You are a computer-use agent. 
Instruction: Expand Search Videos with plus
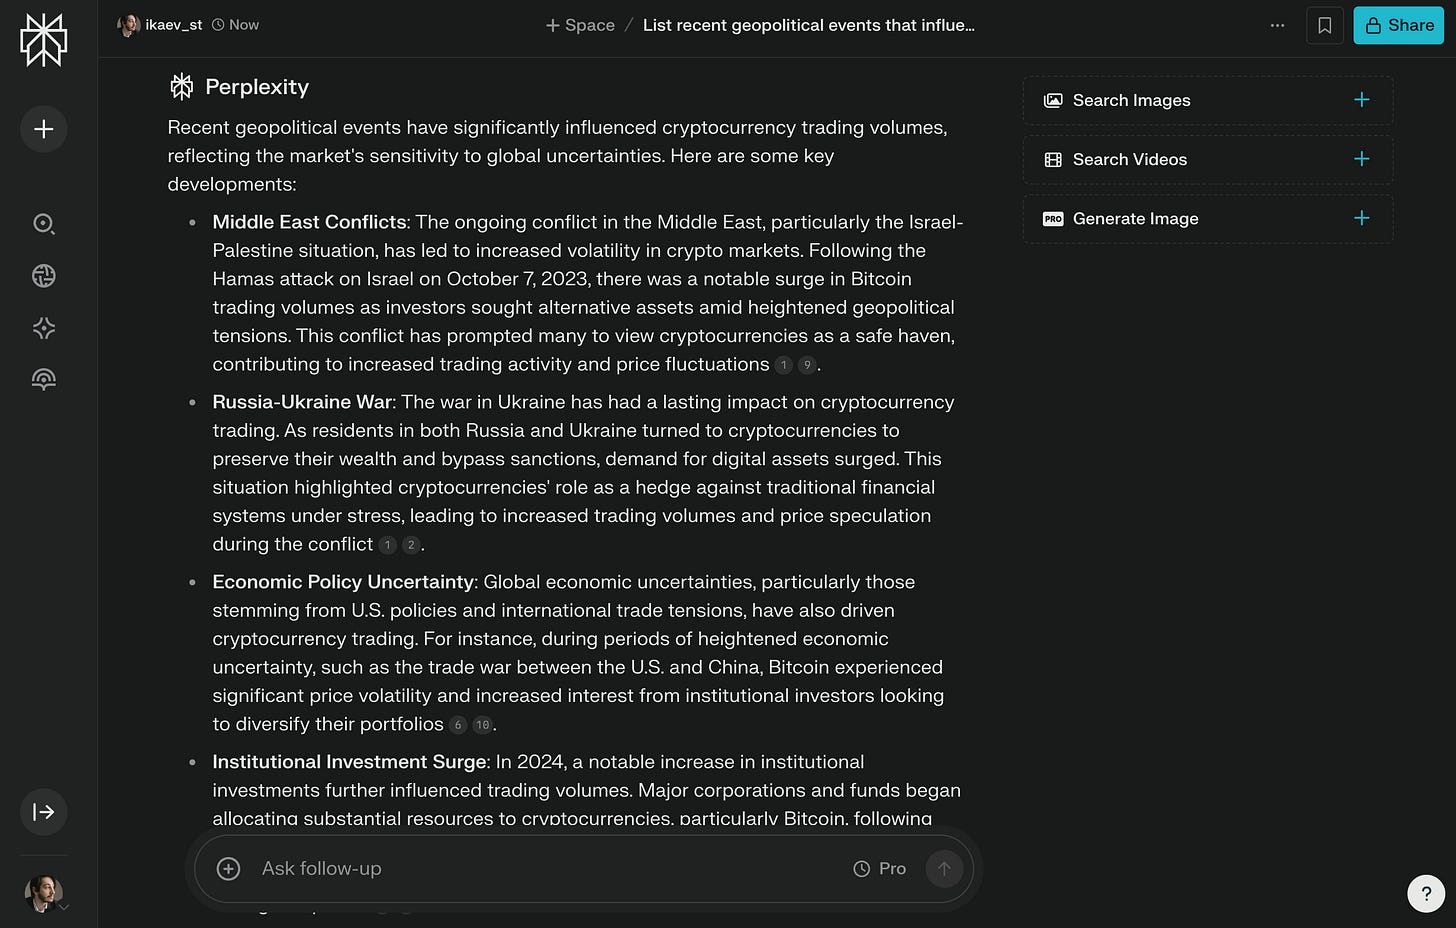click(1361, 159)
